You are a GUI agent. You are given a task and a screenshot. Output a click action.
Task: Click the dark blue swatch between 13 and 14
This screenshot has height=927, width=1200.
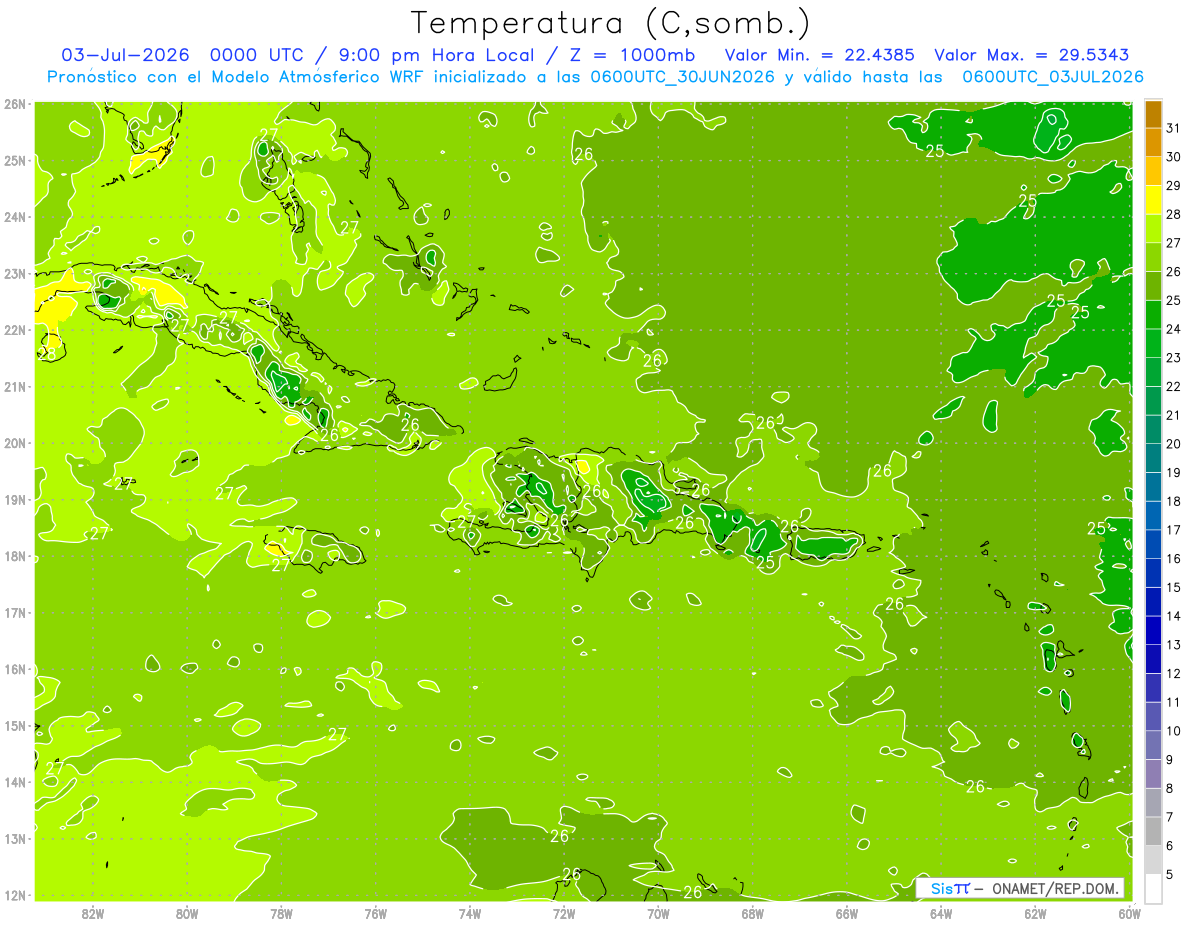[x=1153, y=630]
